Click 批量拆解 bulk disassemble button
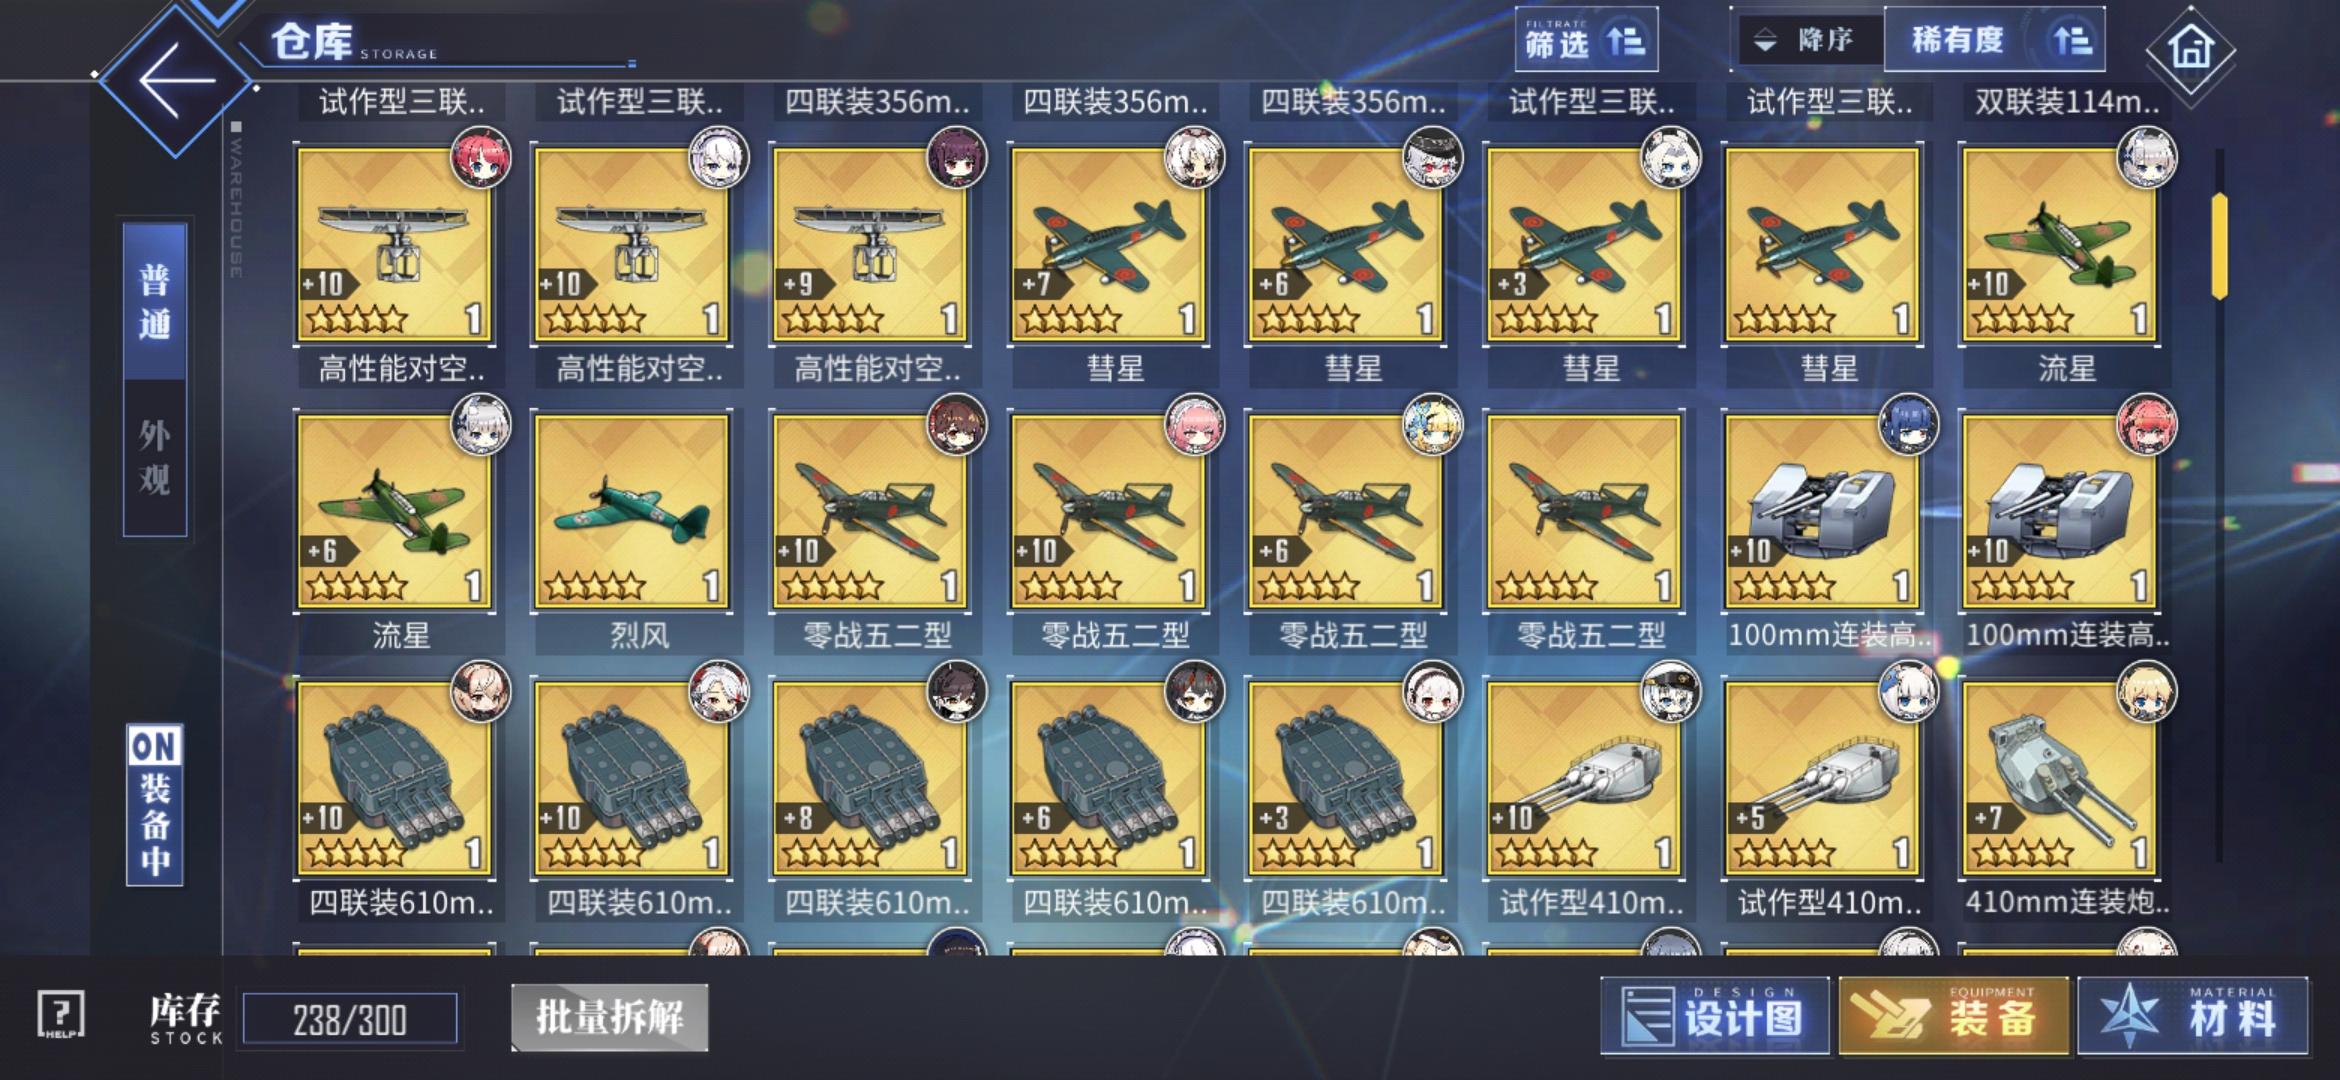The width and height of the screenshot is (2340, 1080). [610, 1017]
